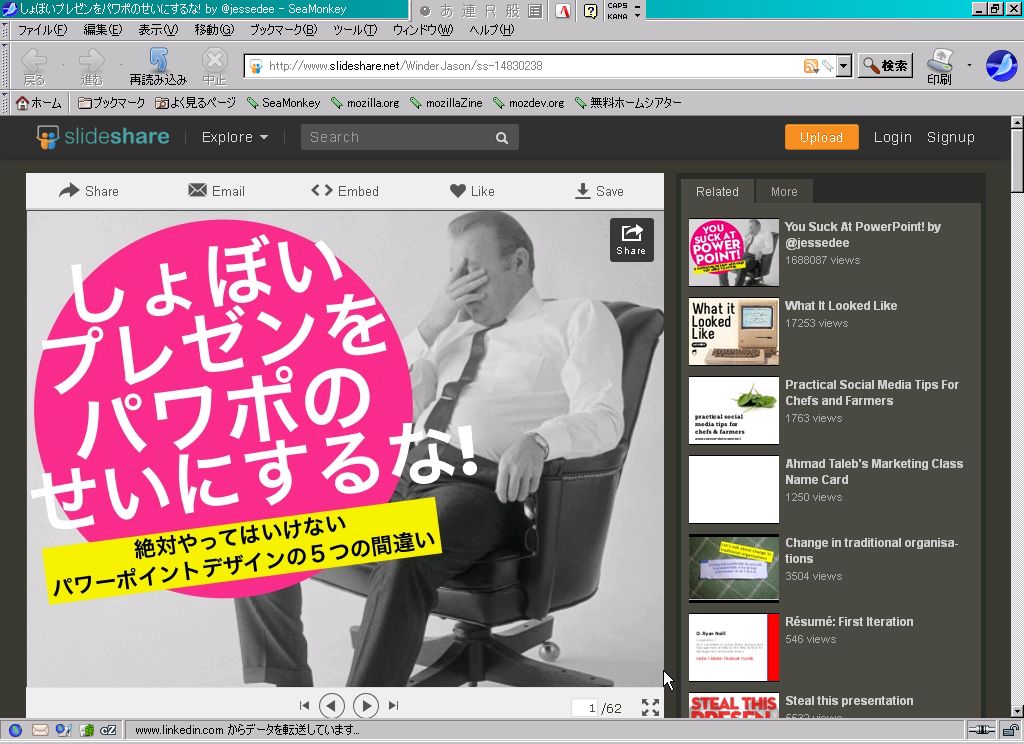Click the slide number field
Image resolution: width=1024 pixels, height=744 pixels.
585,708
